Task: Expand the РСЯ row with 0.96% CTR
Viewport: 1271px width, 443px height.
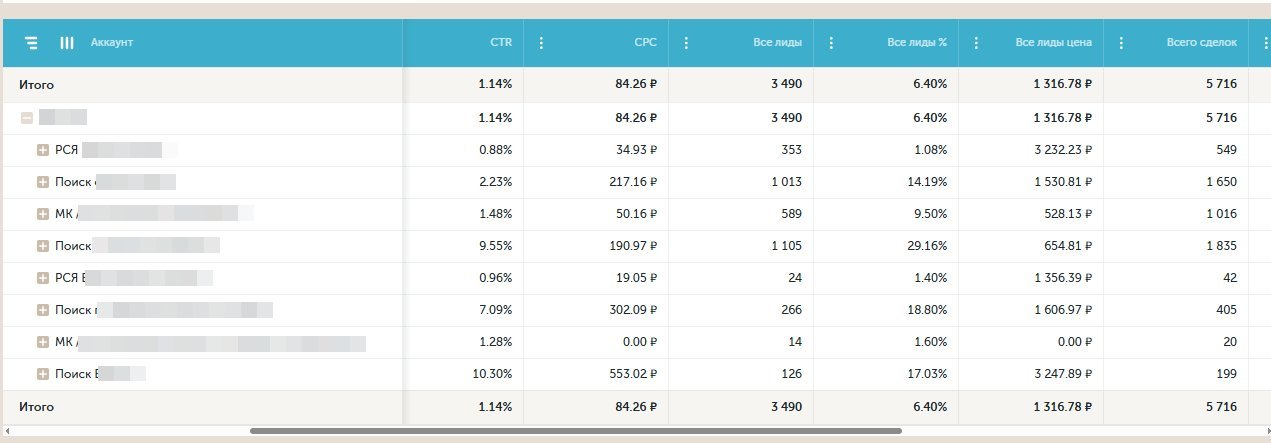Action: tap(43, 278)
